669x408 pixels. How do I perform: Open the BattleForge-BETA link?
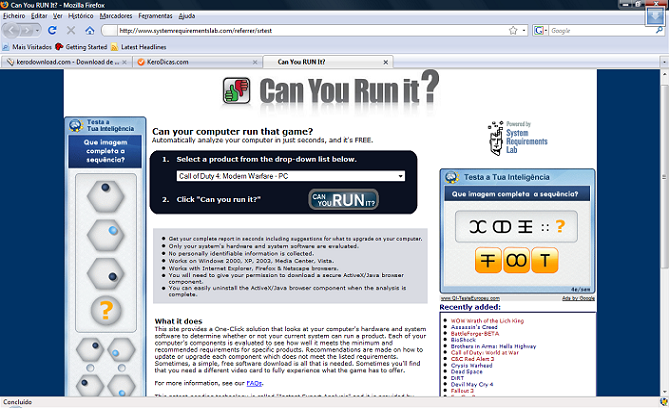pyautogui.click(x=475, y=334)
